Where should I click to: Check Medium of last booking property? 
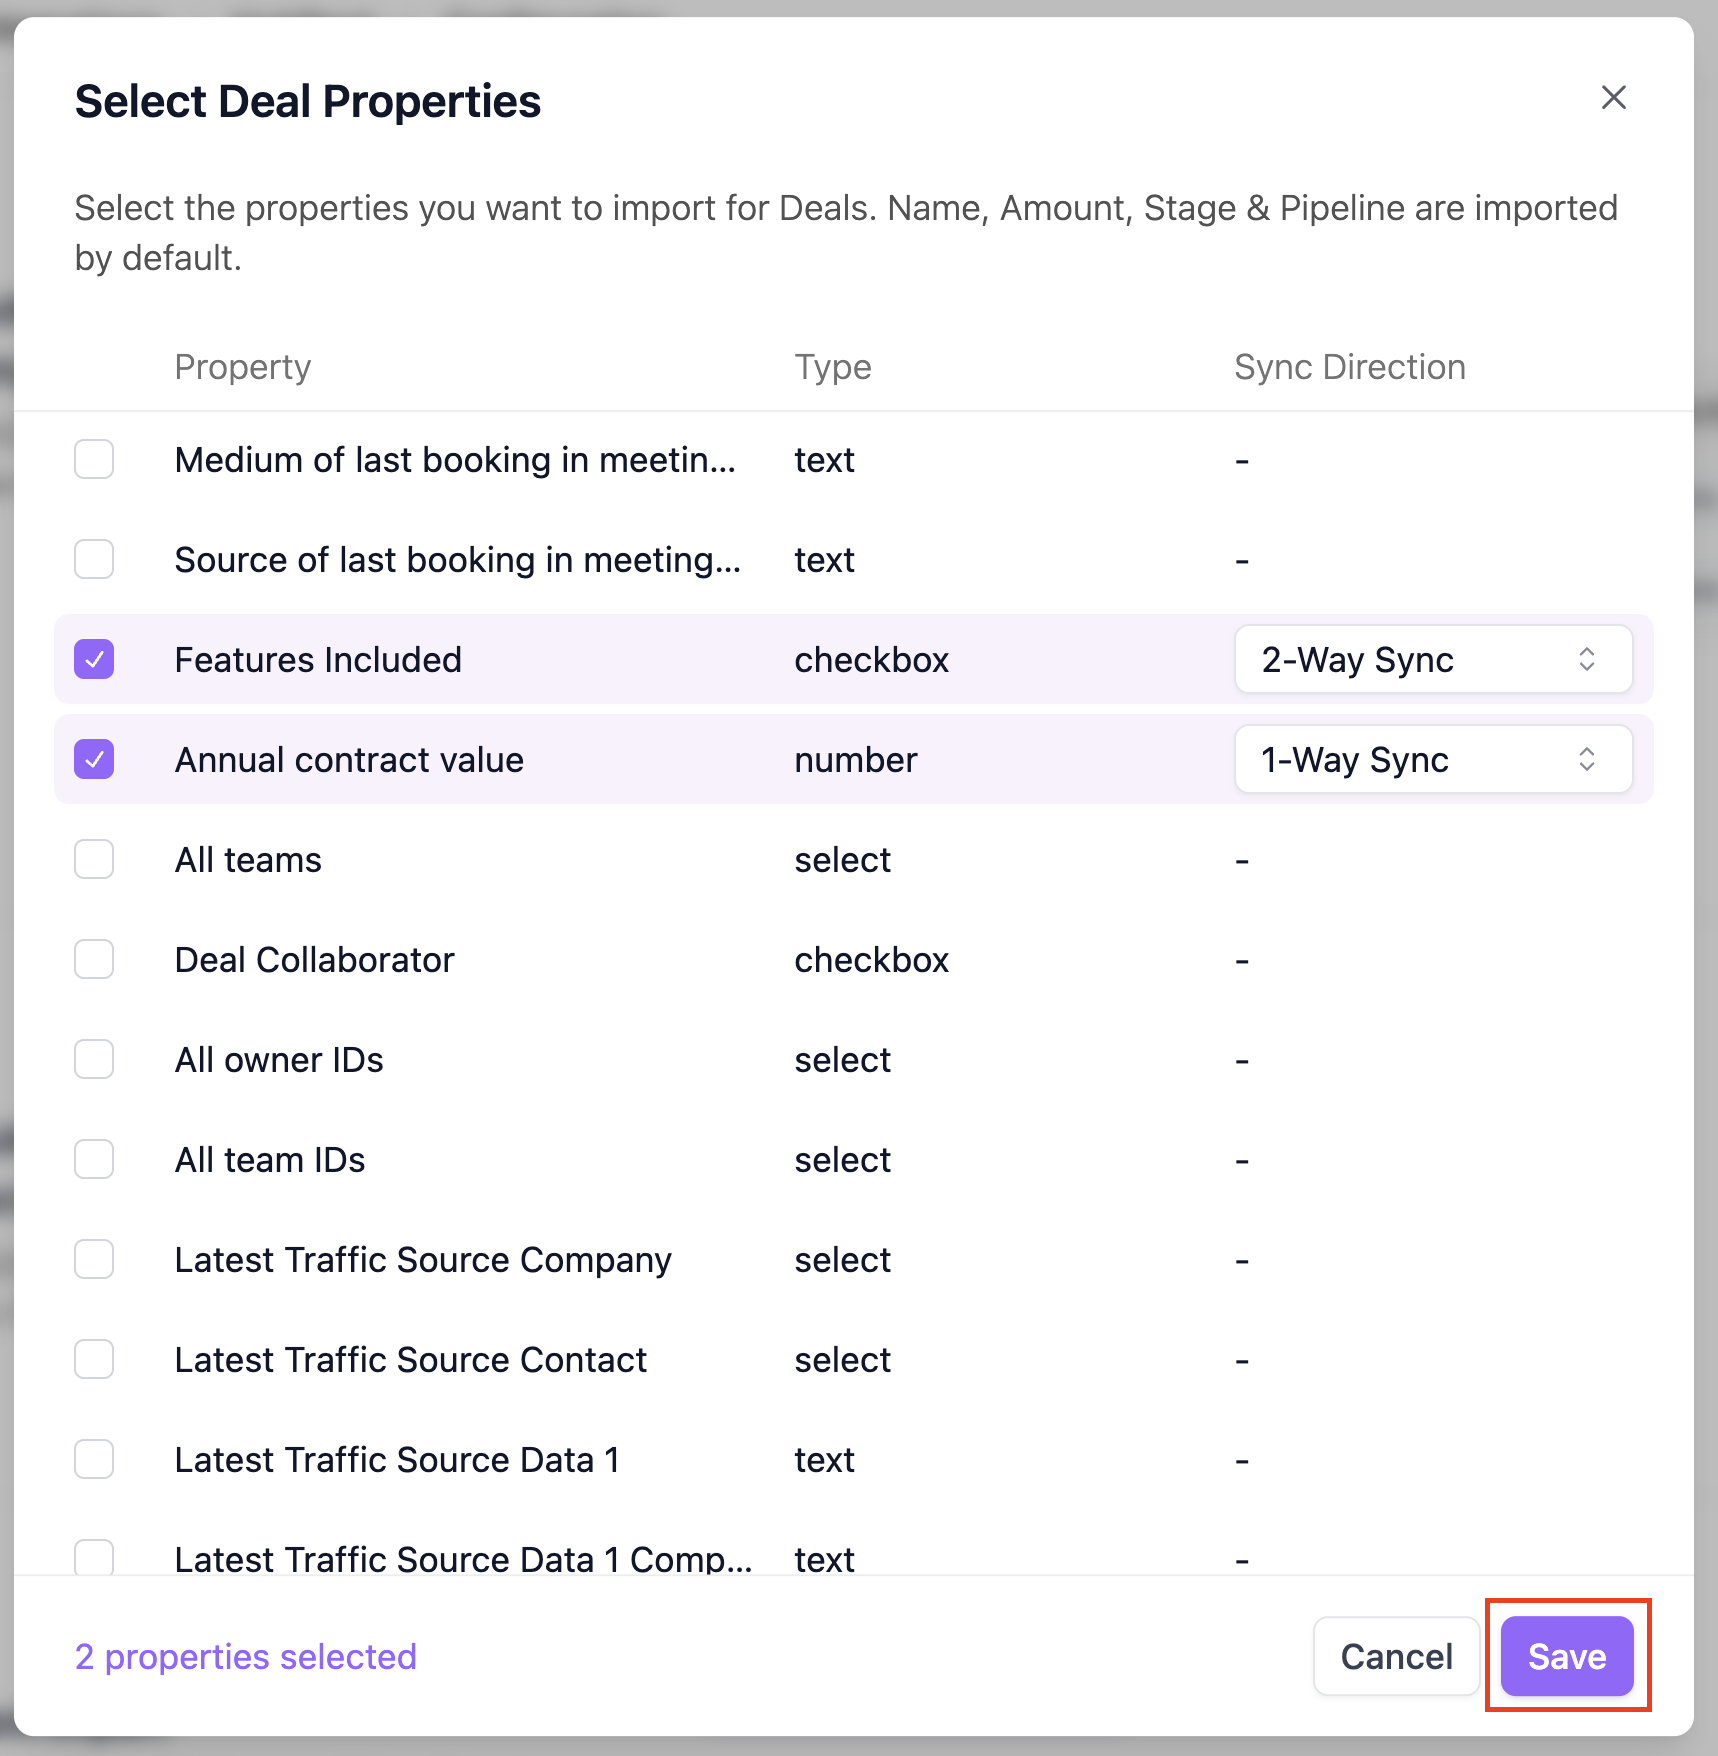94,459
